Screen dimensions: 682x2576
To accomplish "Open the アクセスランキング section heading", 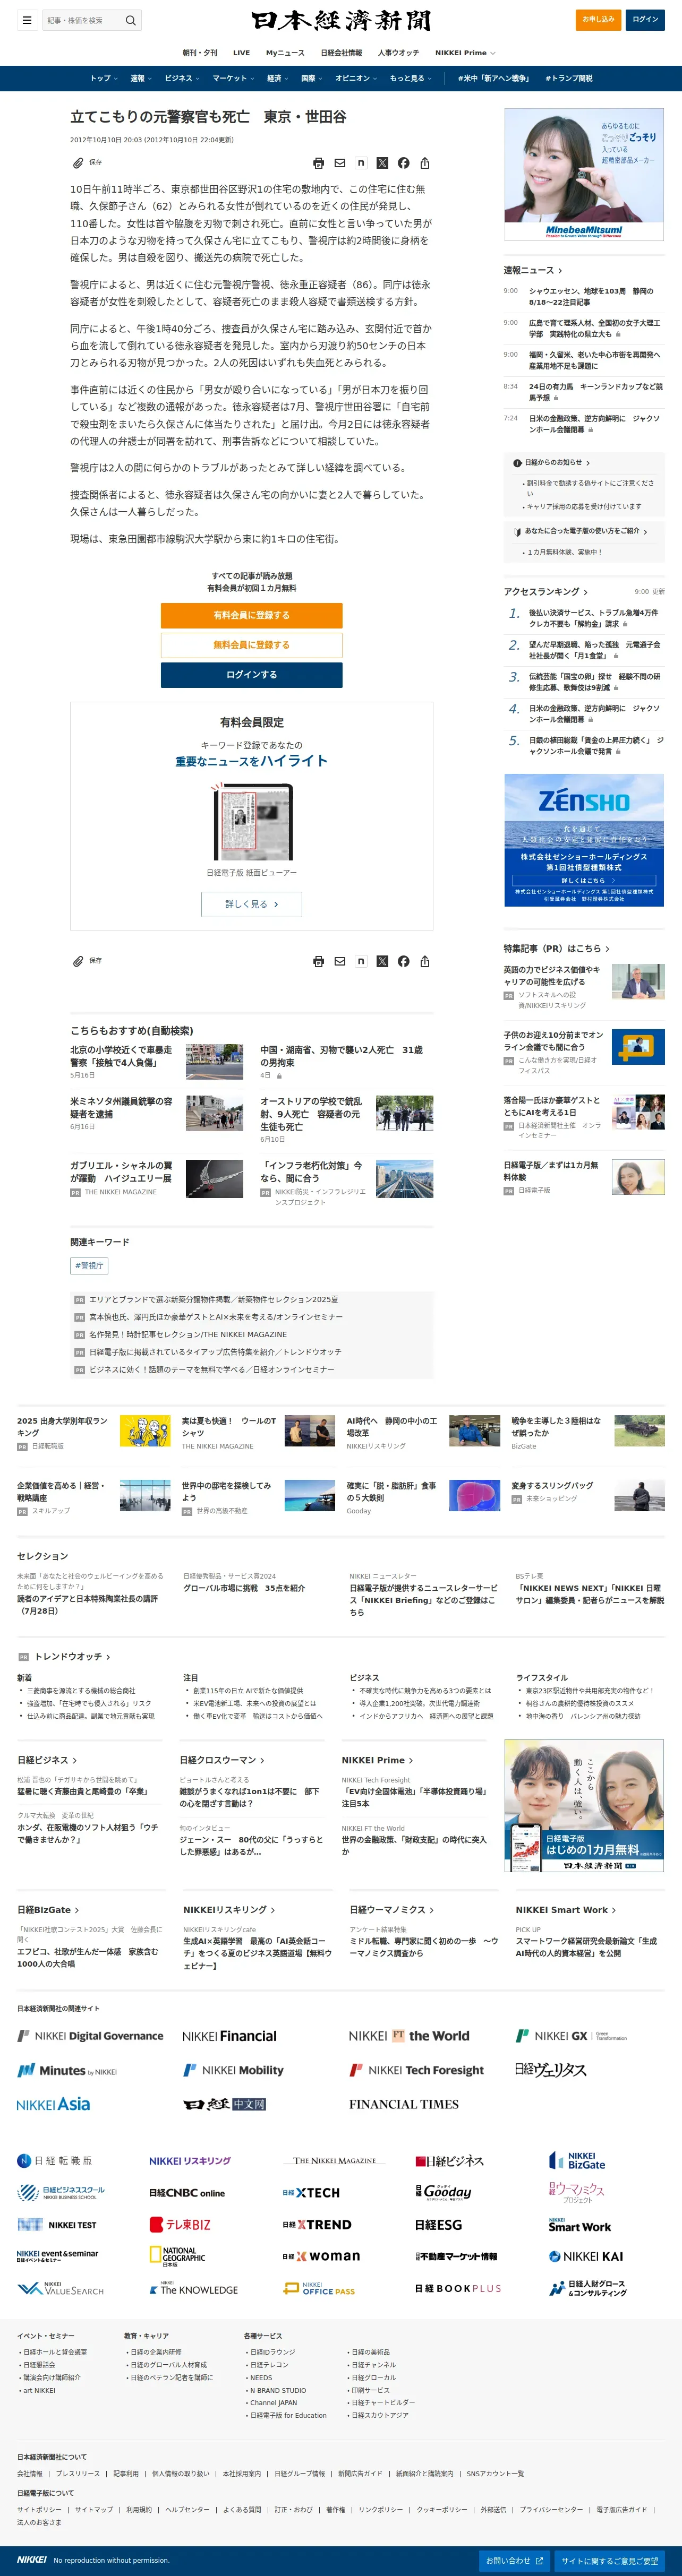I will [x=545, y=592].
